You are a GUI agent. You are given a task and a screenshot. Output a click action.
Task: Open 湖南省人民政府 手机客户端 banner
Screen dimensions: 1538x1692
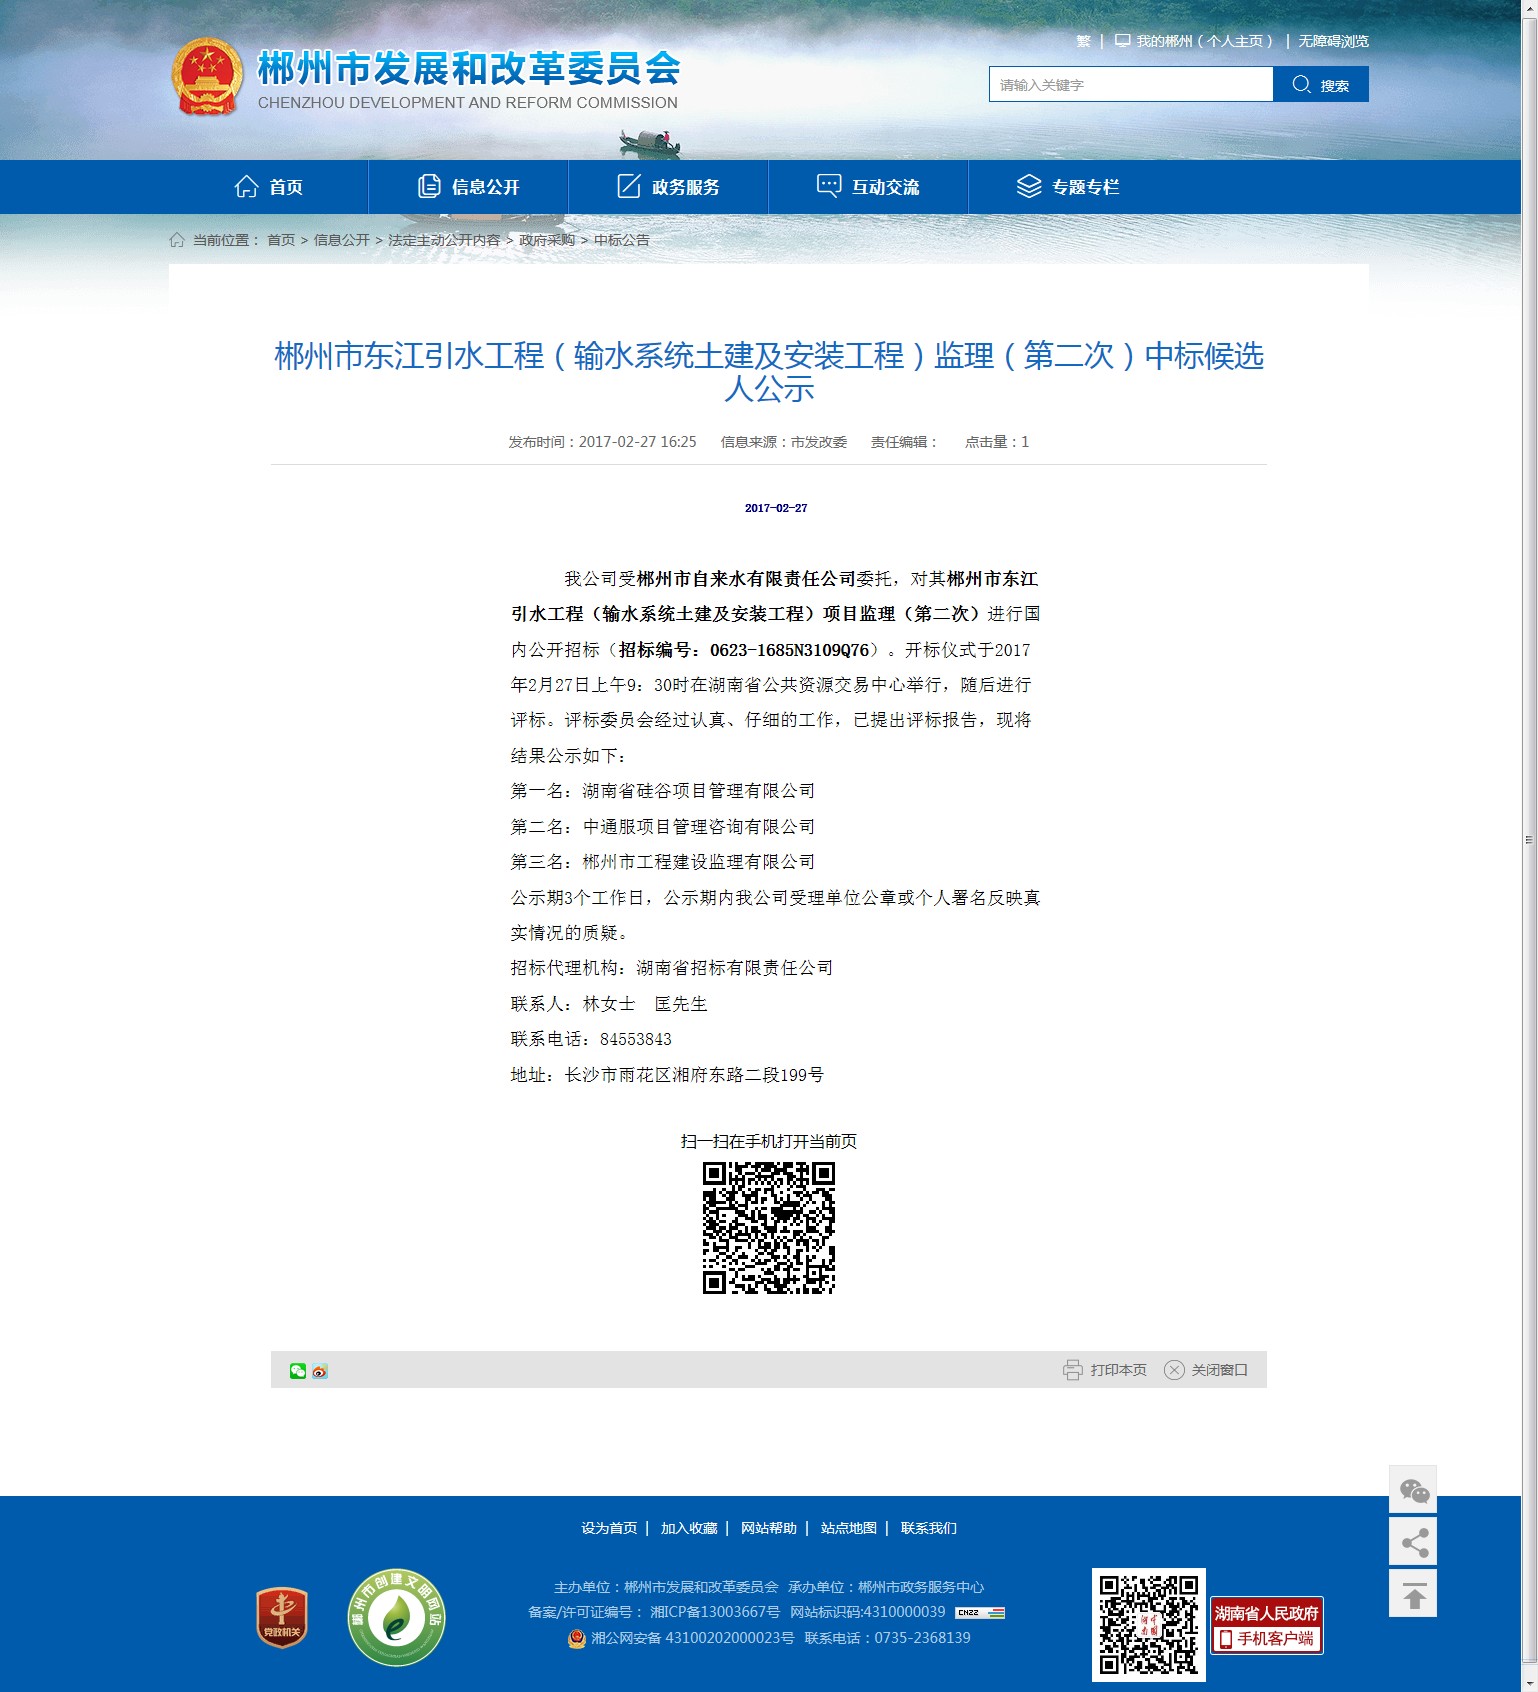pyautogui.click(x=1267, y=1625)
